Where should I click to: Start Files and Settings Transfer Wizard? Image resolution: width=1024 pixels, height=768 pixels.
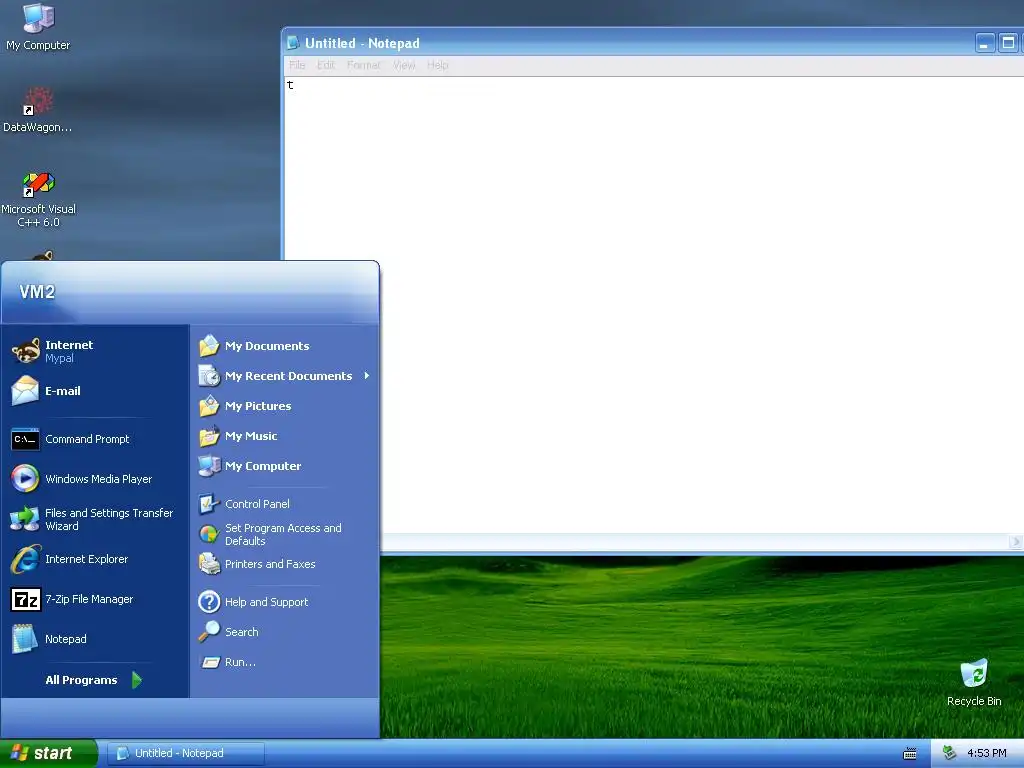point(95,519)
